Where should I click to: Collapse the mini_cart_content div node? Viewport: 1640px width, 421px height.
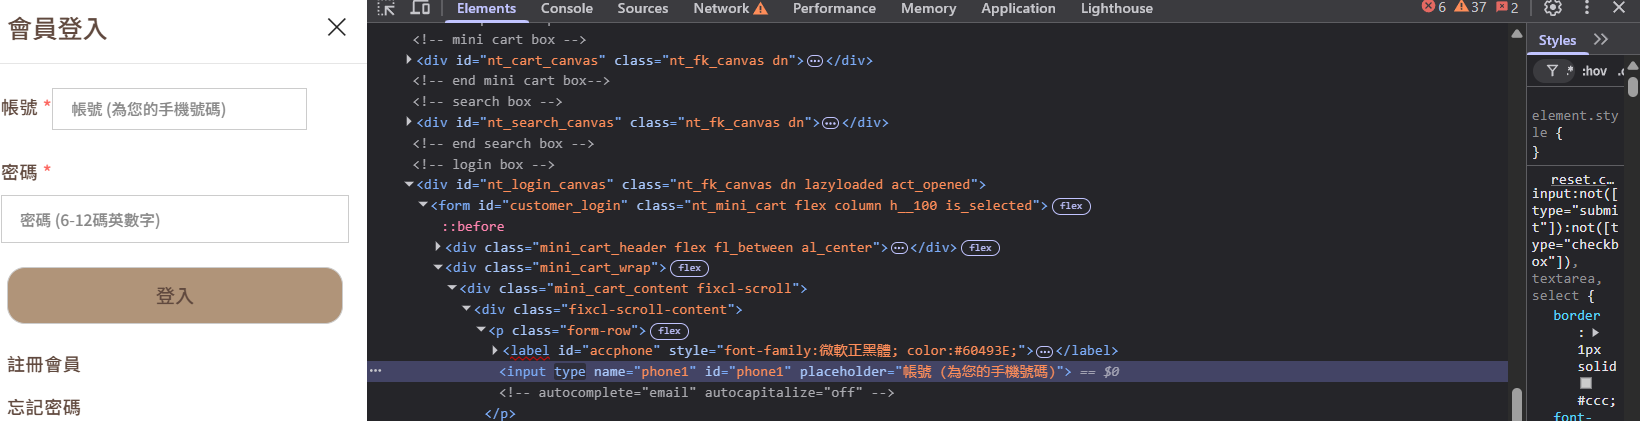pyautogui.click(x=452, y=288)
